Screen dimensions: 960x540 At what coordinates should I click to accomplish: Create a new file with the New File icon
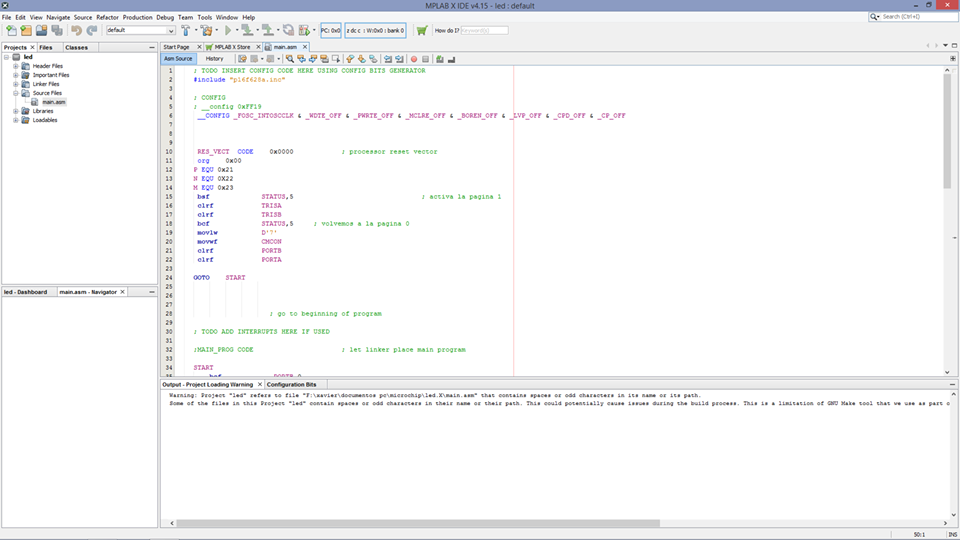coord(11,30)
